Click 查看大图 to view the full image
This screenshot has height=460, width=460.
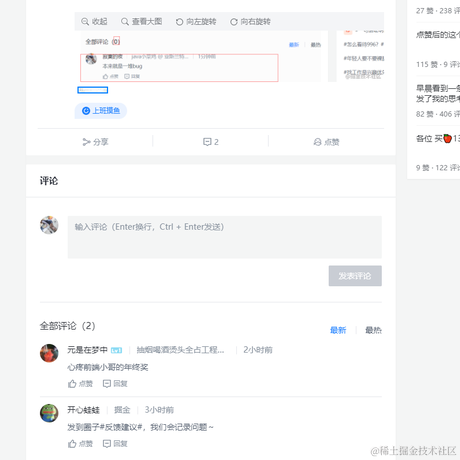click(x=142, y=22)
